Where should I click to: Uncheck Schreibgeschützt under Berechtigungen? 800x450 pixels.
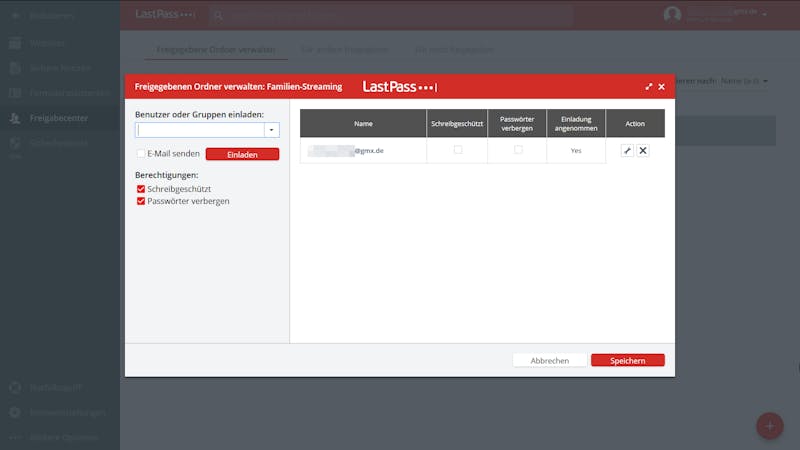pos(141,189)
